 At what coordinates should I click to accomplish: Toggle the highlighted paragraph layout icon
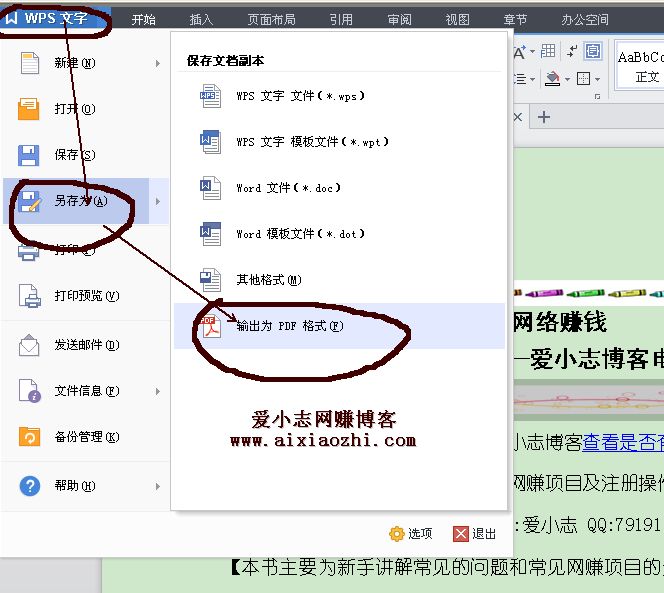tap(592, 52)
